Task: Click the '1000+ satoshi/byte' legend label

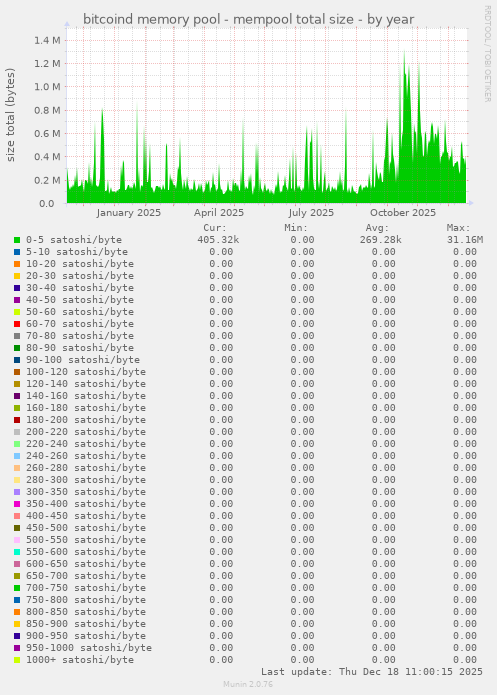Action: [80, 659]
